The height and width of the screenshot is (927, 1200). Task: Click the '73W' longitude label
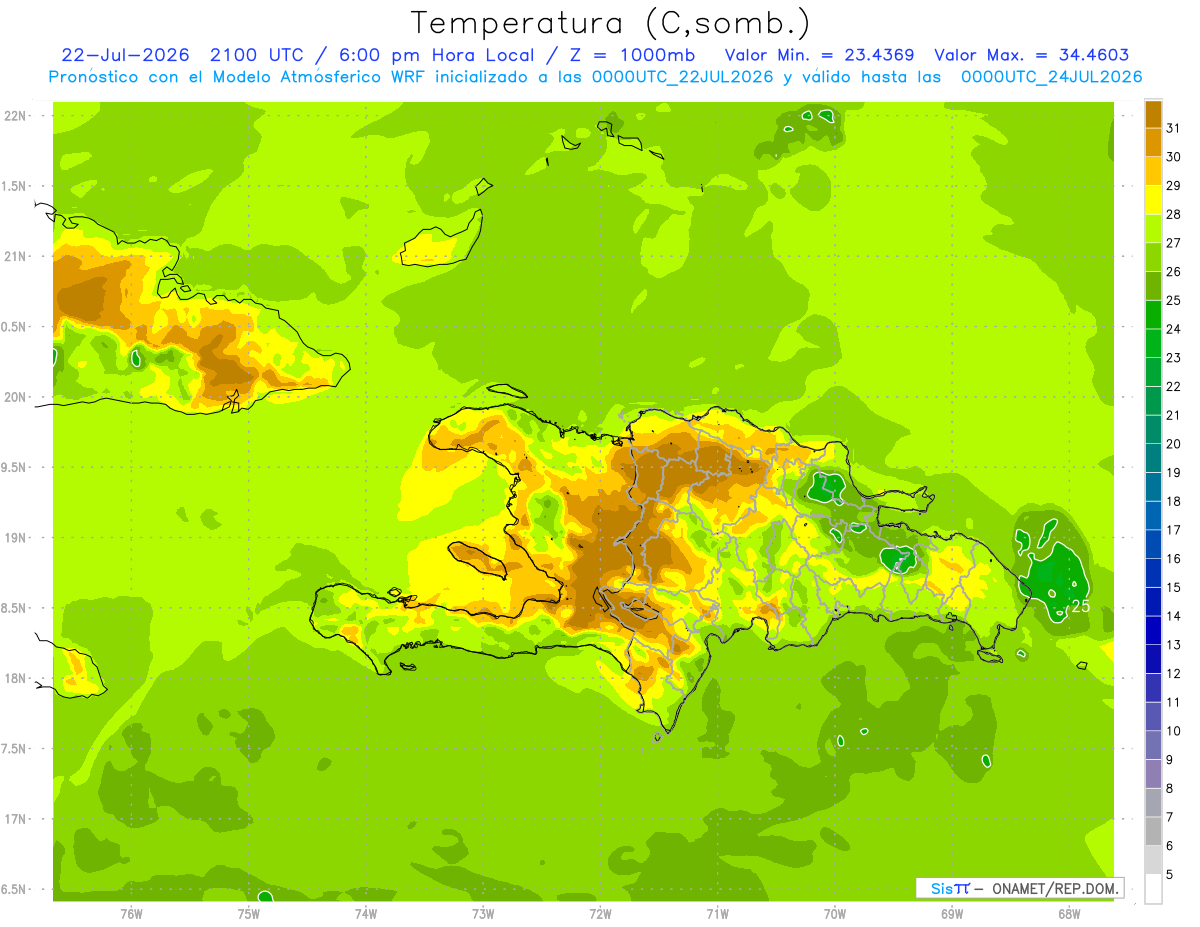[483, 914]
